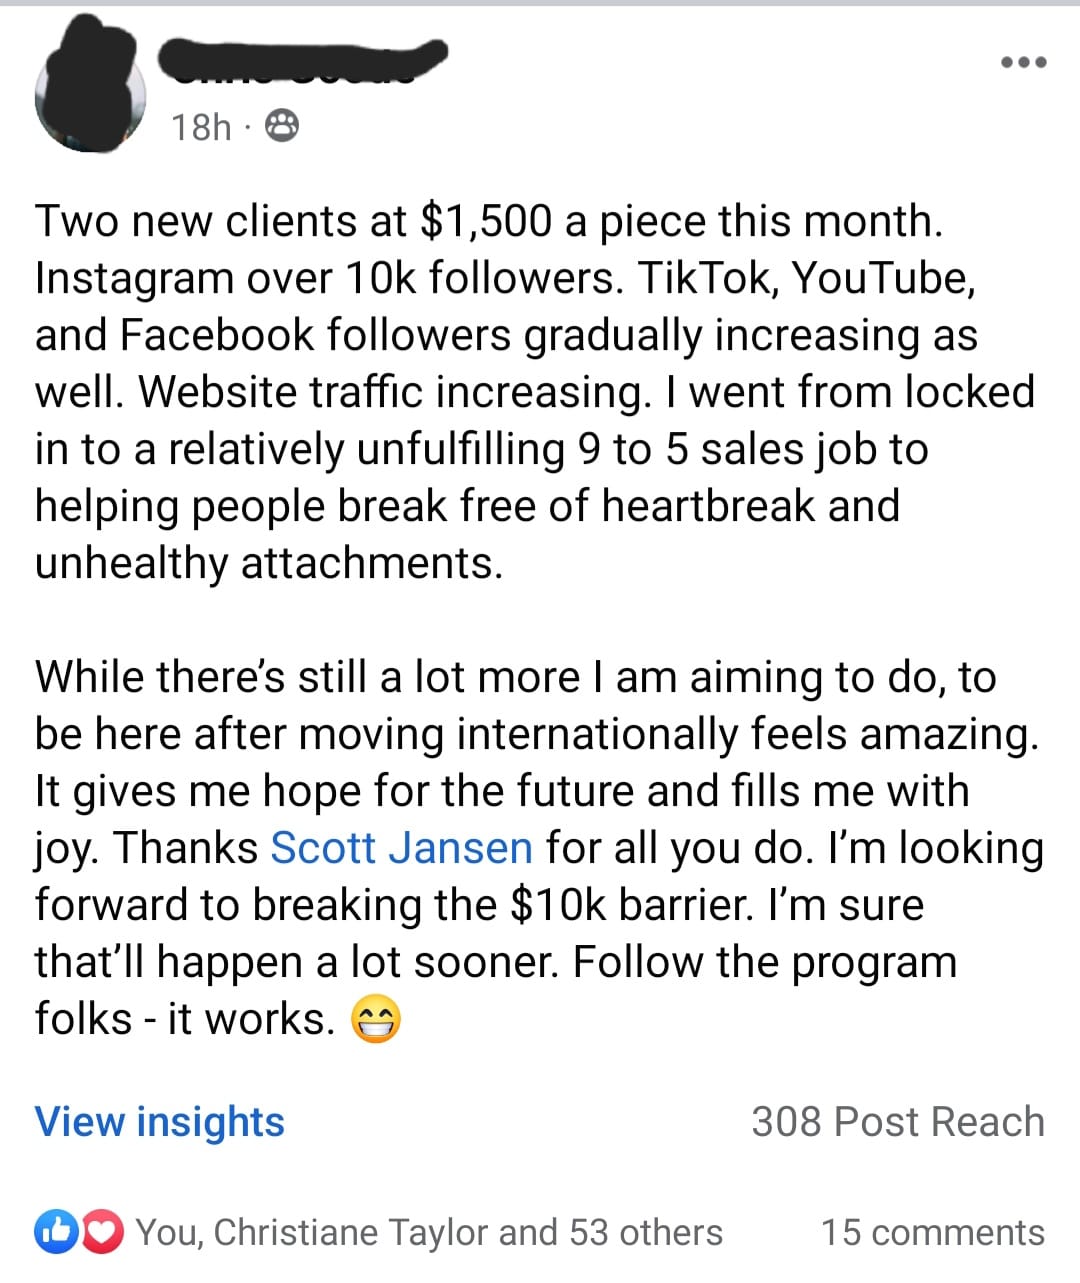The image size is (1080, 1283).
Task: Click the 308 Post Reach count
Action: 897,1121
